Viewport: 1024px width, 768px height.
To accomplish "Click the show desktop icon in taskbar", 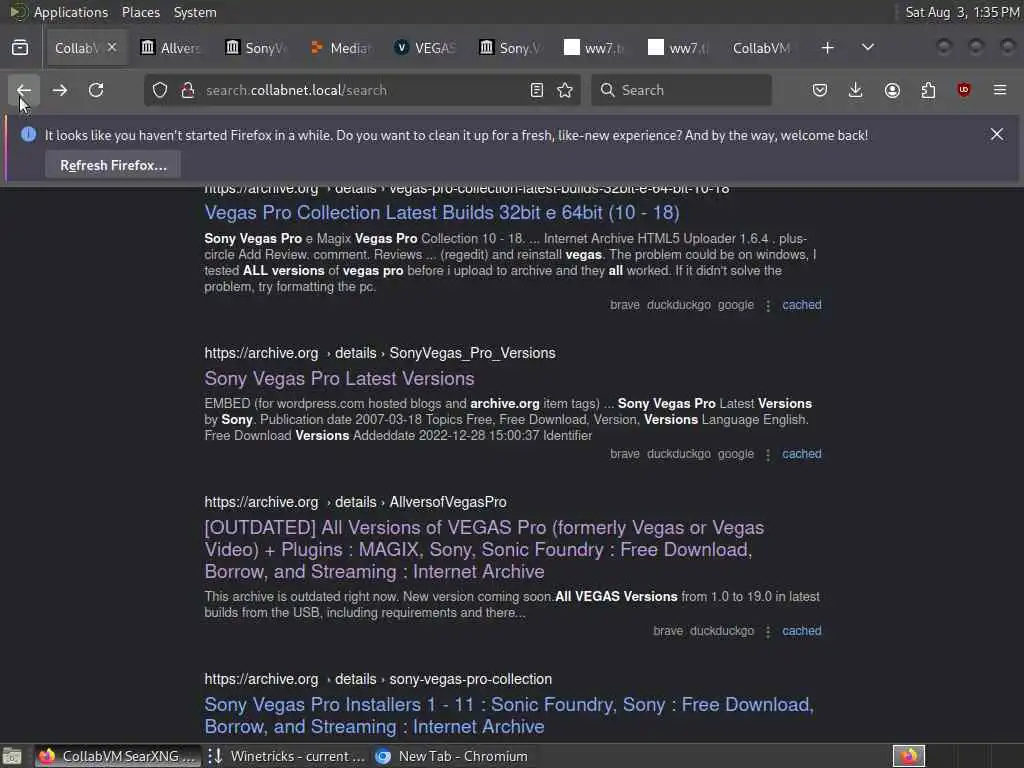I will click(x=12, y=756).
